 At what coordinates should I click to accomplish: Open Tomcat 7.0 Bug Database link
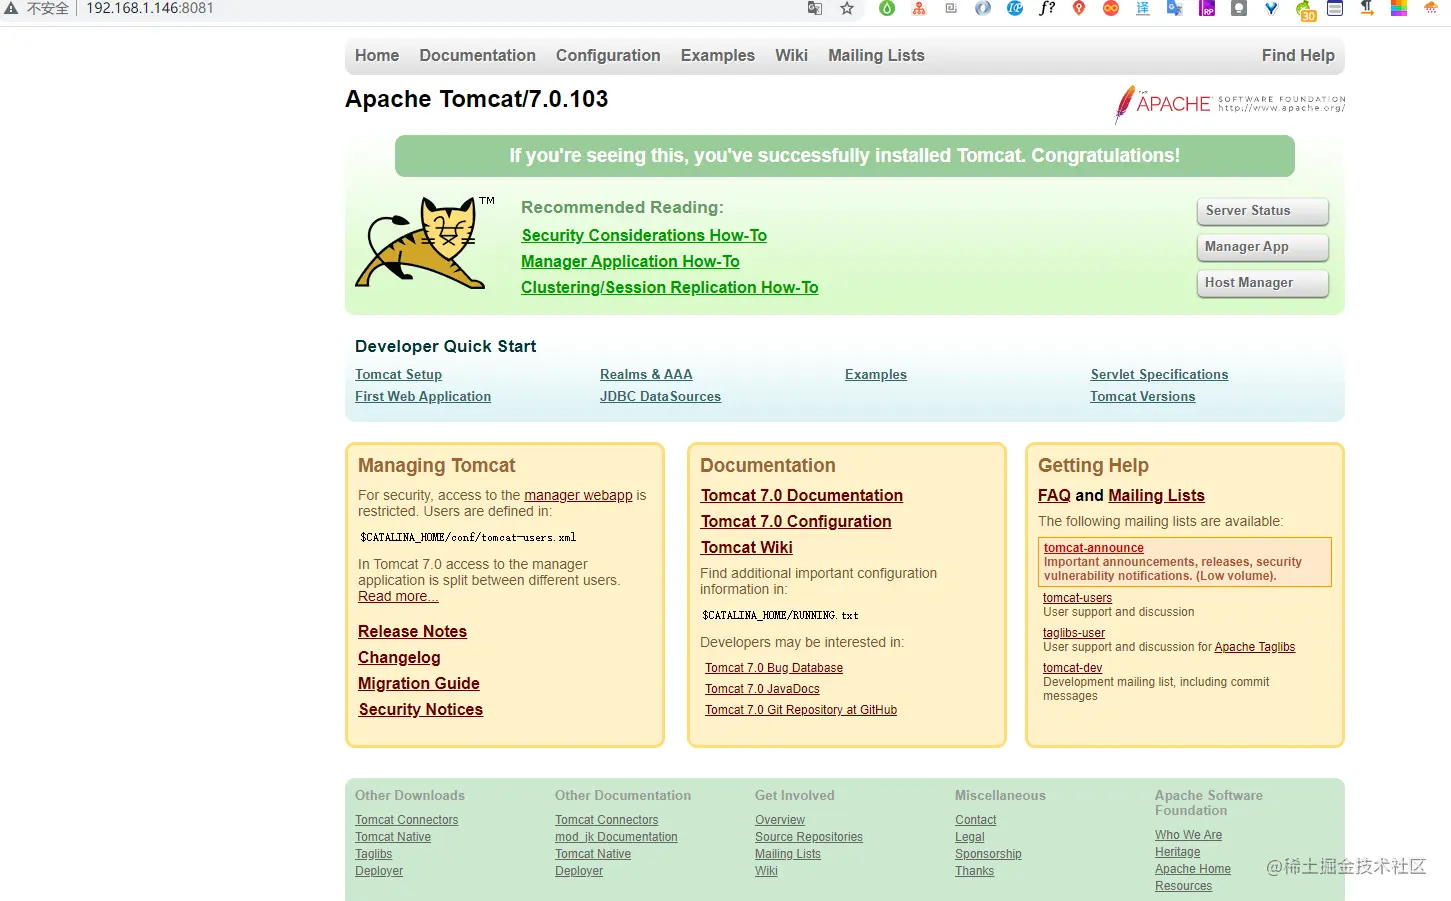[x=774, y=668]
